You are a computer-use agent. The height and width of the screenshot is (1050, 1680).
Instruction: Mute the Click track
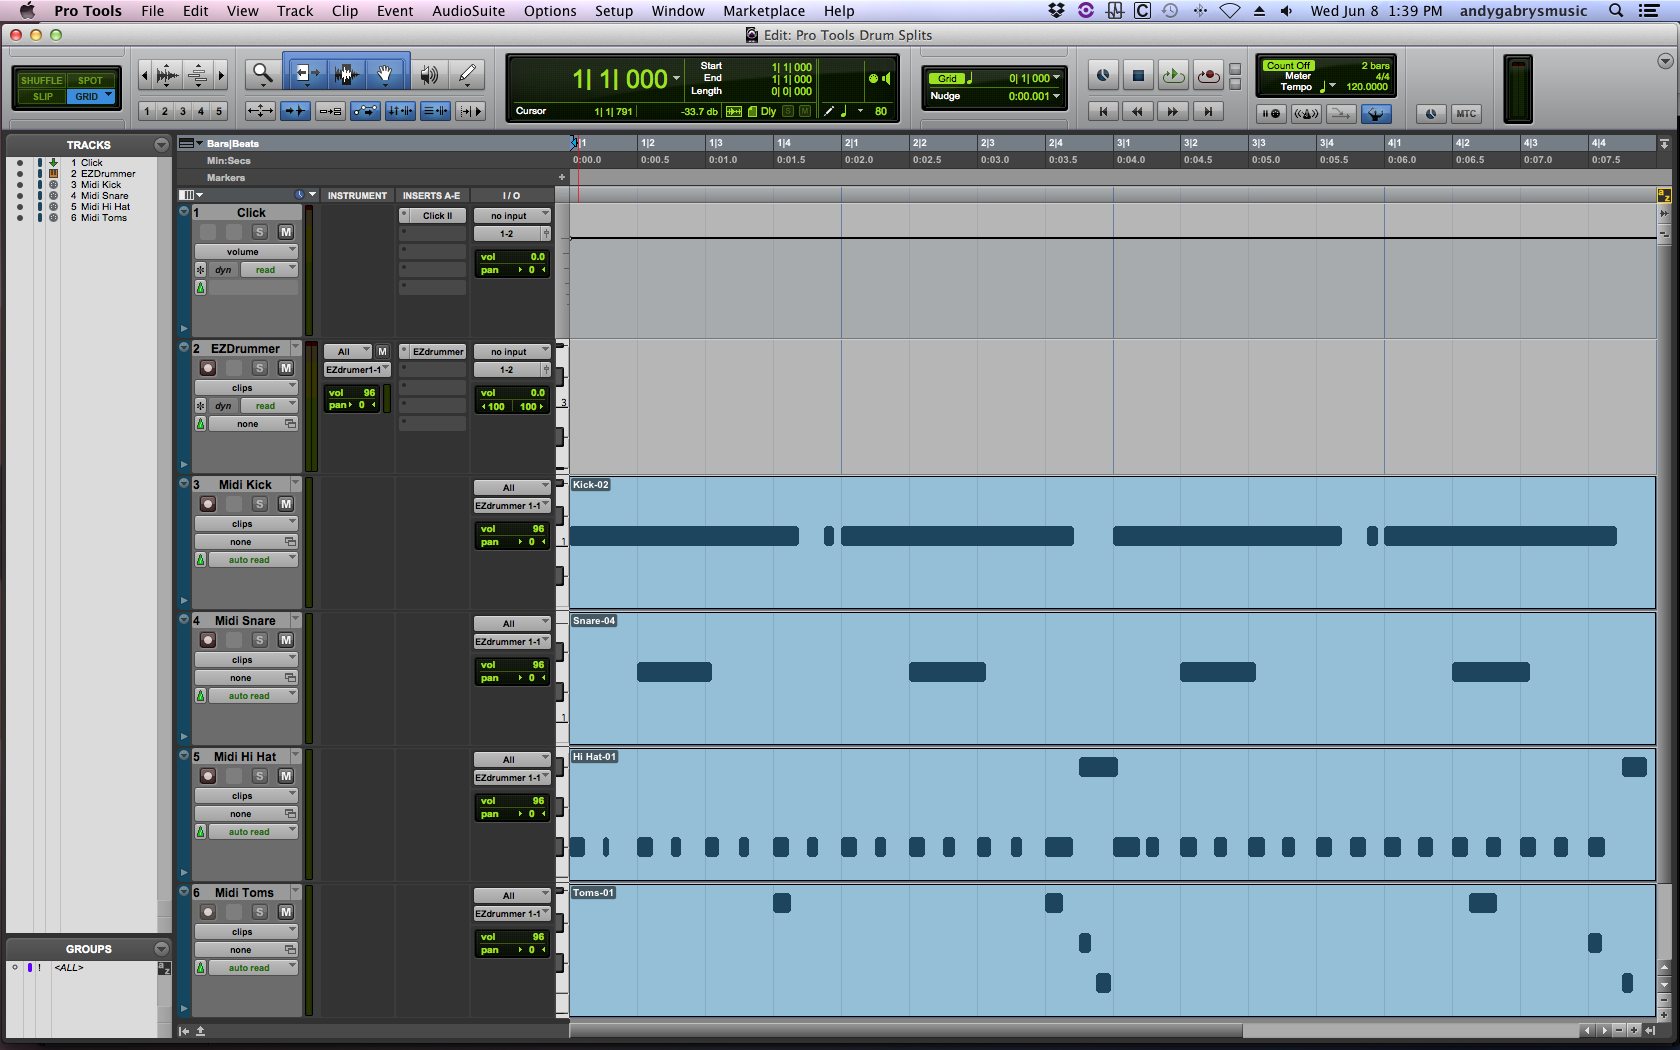pyautogui.click(x=286, y=232)
